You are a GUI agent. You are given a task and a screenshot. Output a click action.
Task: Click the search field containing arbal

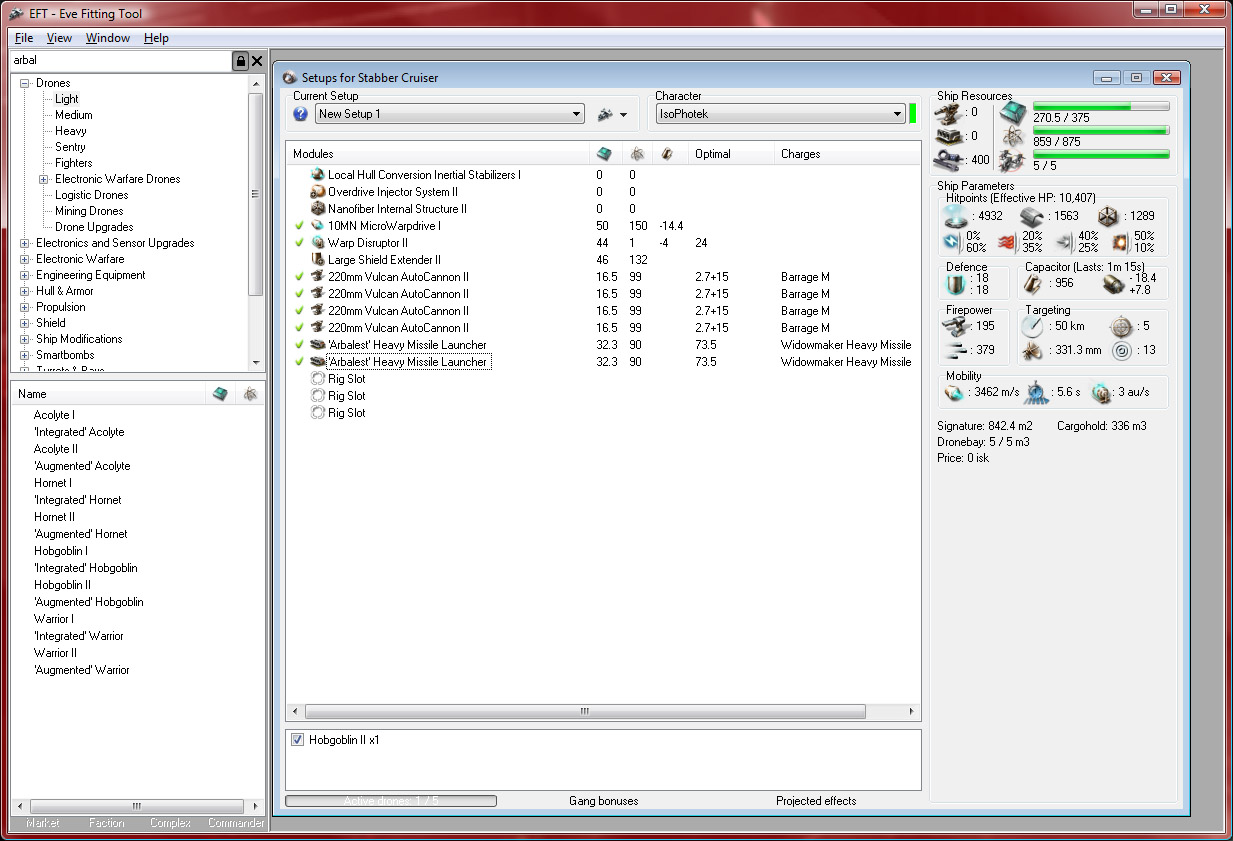121,61
